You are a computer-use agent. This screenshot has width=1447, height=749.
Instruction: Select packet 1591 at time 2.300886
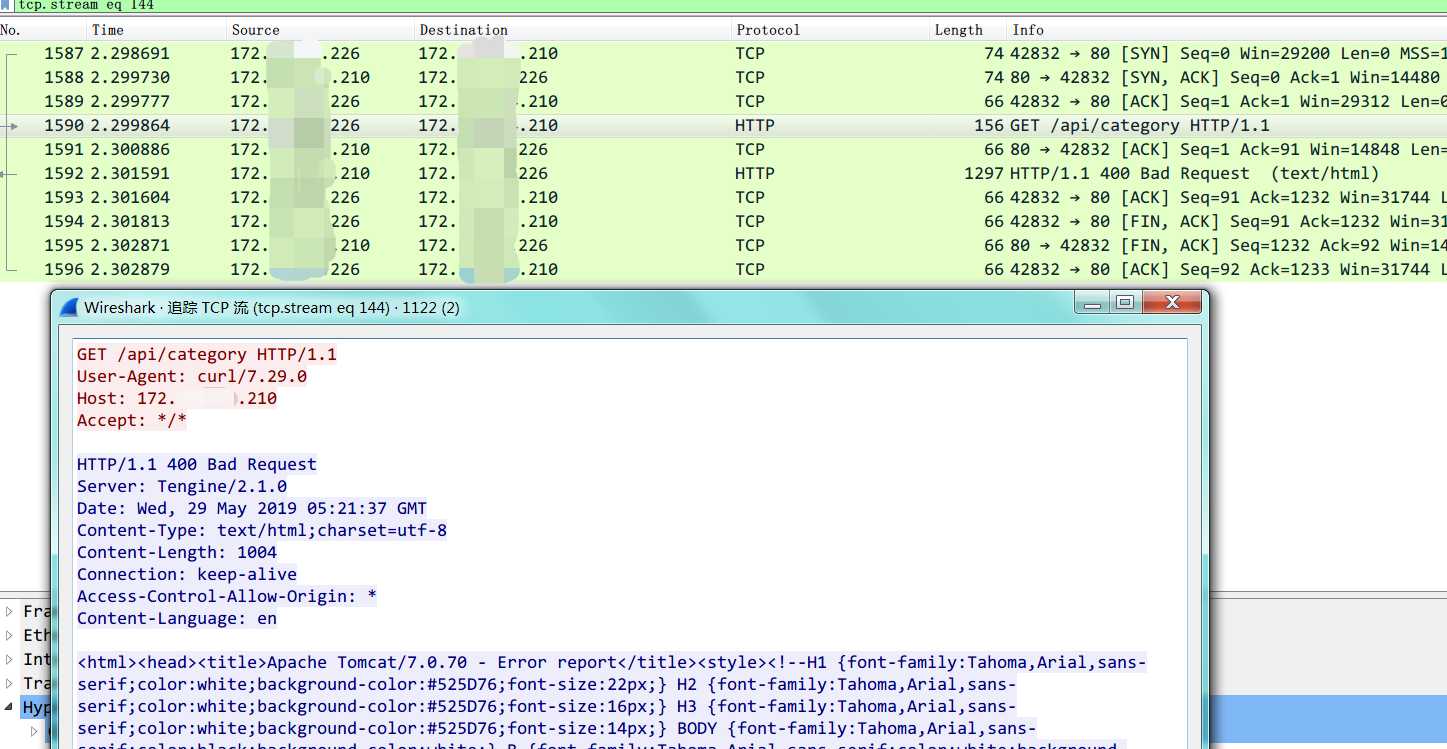[x=723, y=149]
